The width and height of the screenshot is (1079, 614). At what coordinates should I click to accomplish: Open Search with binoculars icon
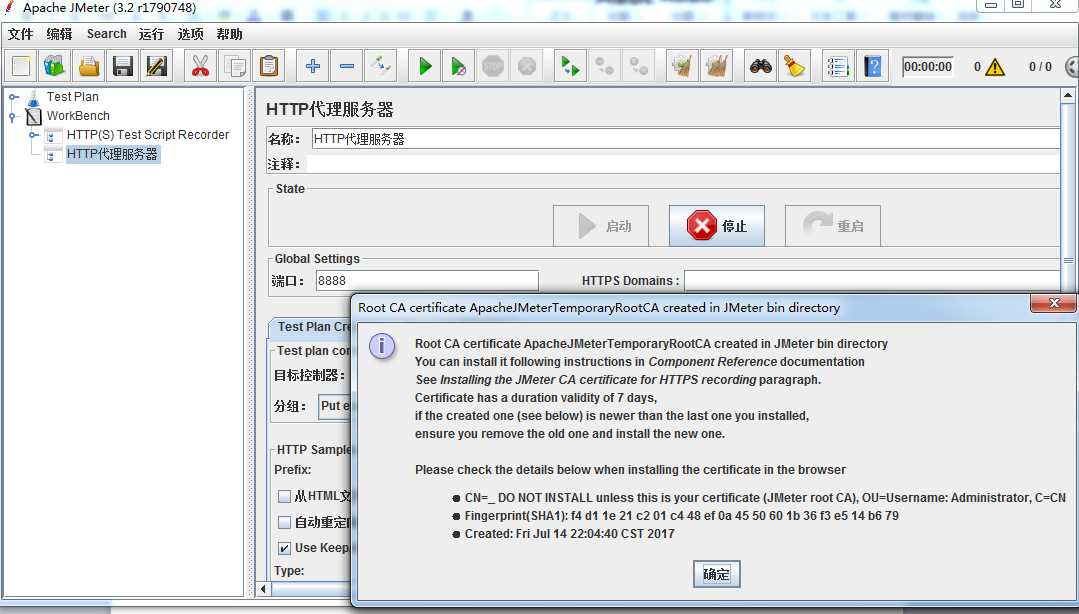click(760, 67)
